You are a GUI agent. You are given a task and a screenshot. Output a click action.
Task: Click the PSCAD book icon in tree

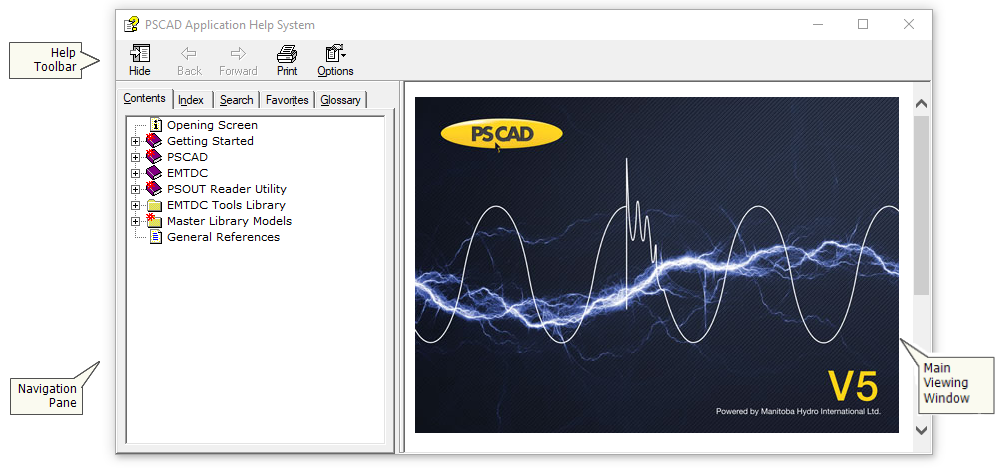[154, 157]
